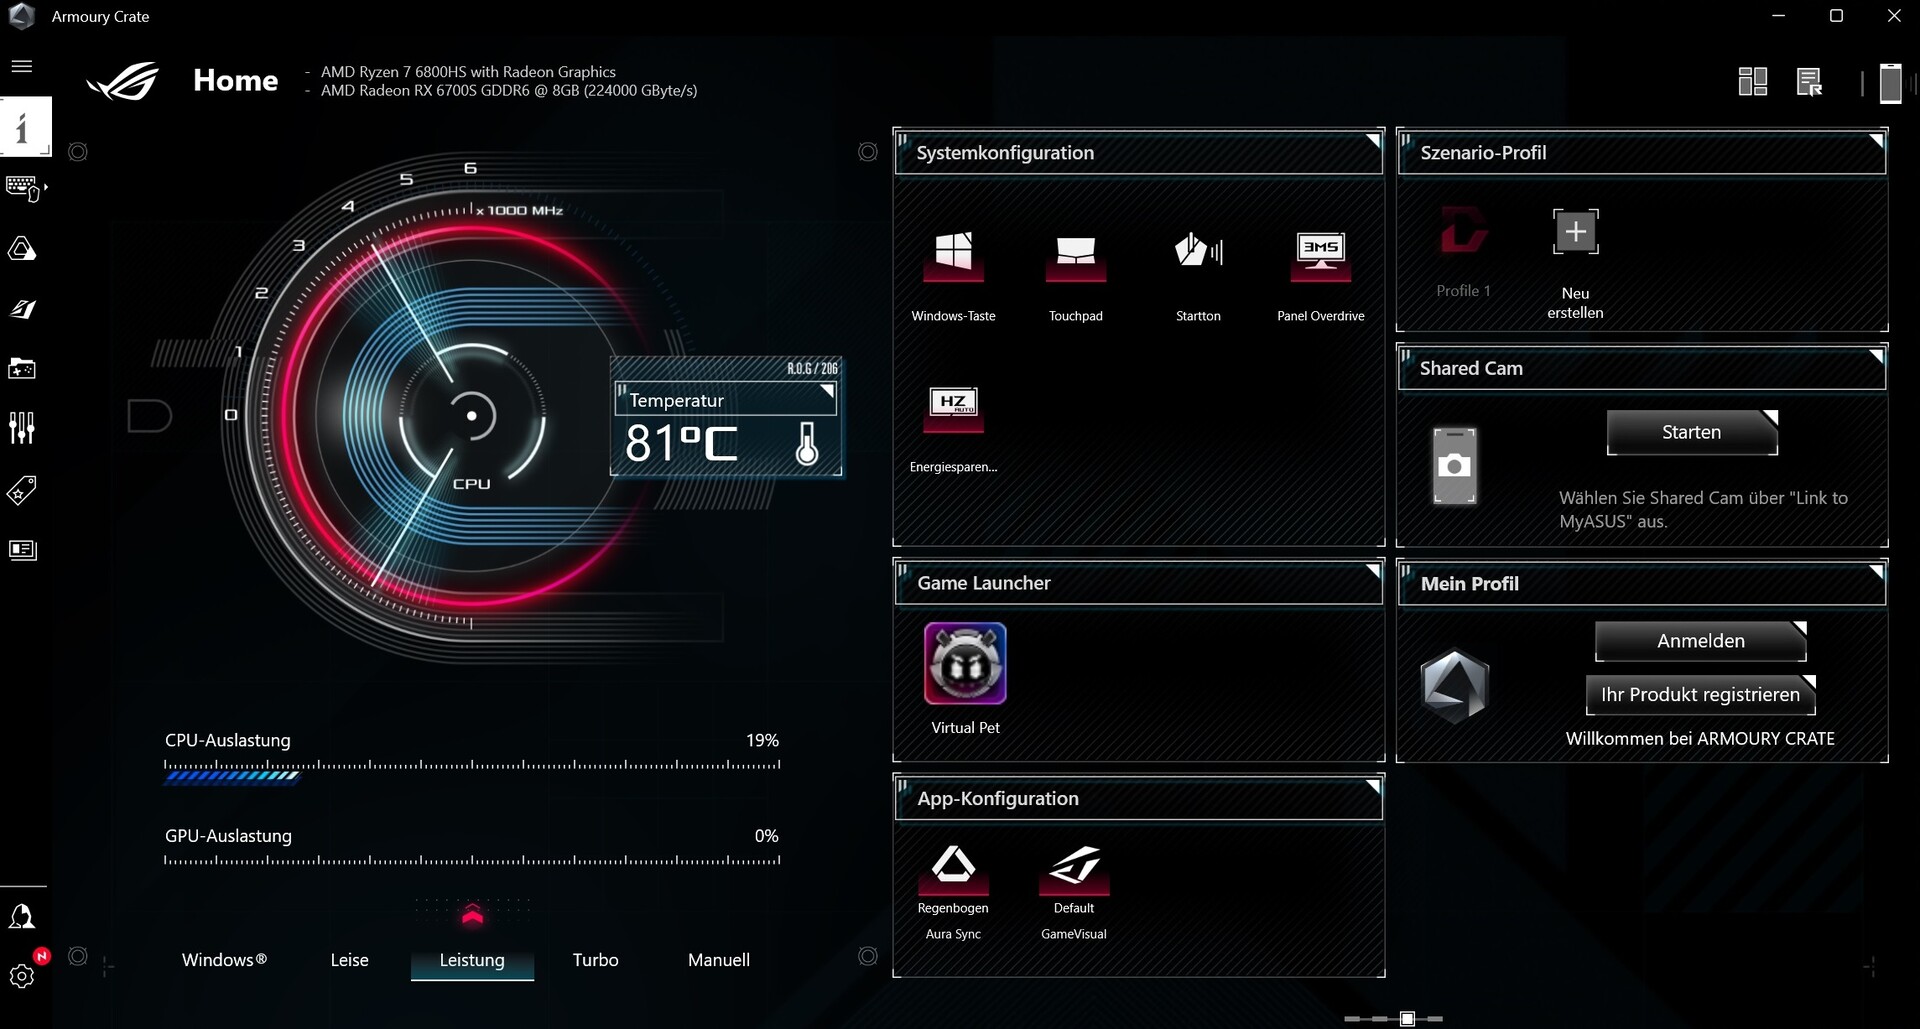
Task: Open Aura Sync from the sidebar
Action: click(22, 249)
